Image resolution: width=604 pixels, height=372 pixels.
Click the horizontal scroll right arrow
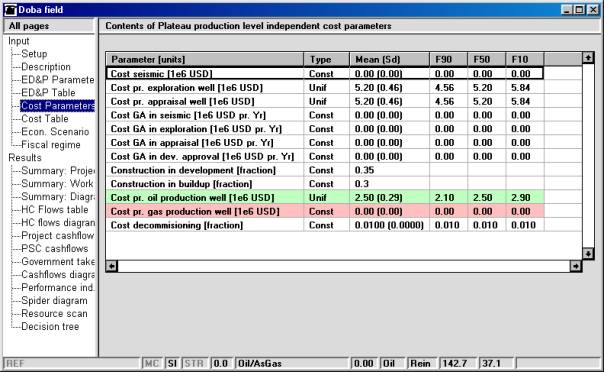click(x=575, y=266)
